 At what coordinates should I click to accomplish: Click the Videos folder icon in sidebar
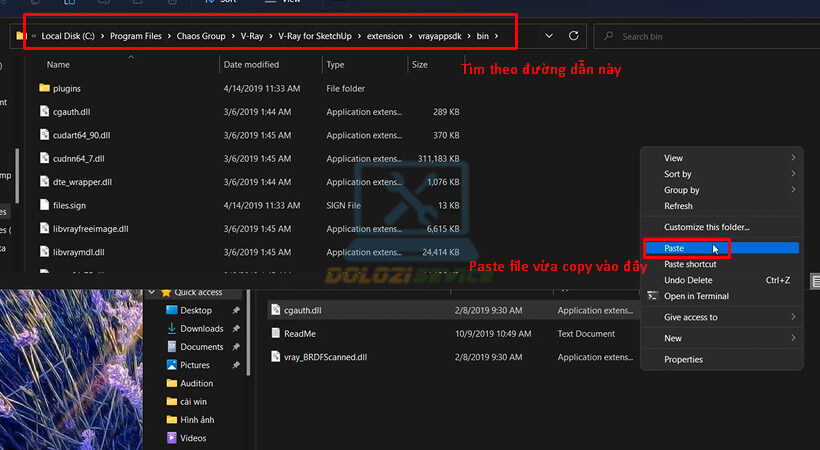click(172, 438)
